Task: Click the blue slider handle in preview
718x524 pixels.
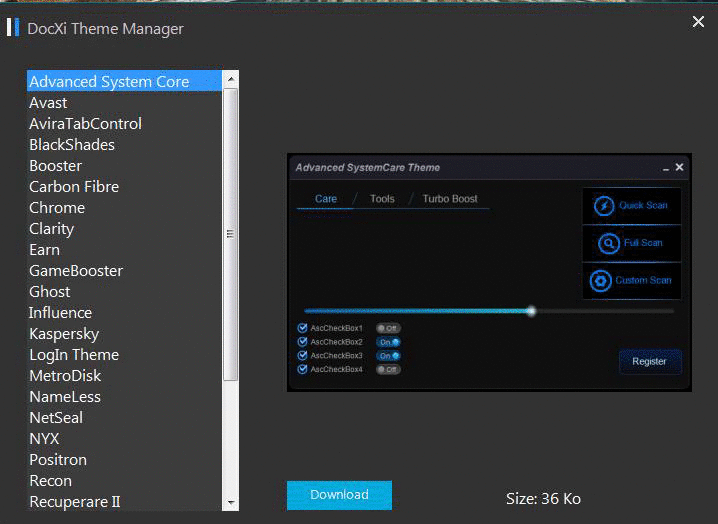Action: tap(531, 311)
